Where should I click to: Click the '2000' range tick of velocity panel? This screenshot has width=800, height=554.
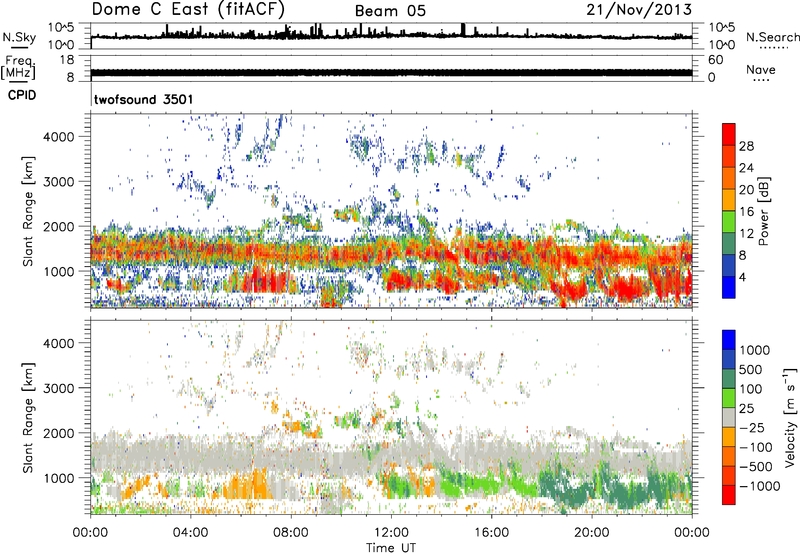59,433
